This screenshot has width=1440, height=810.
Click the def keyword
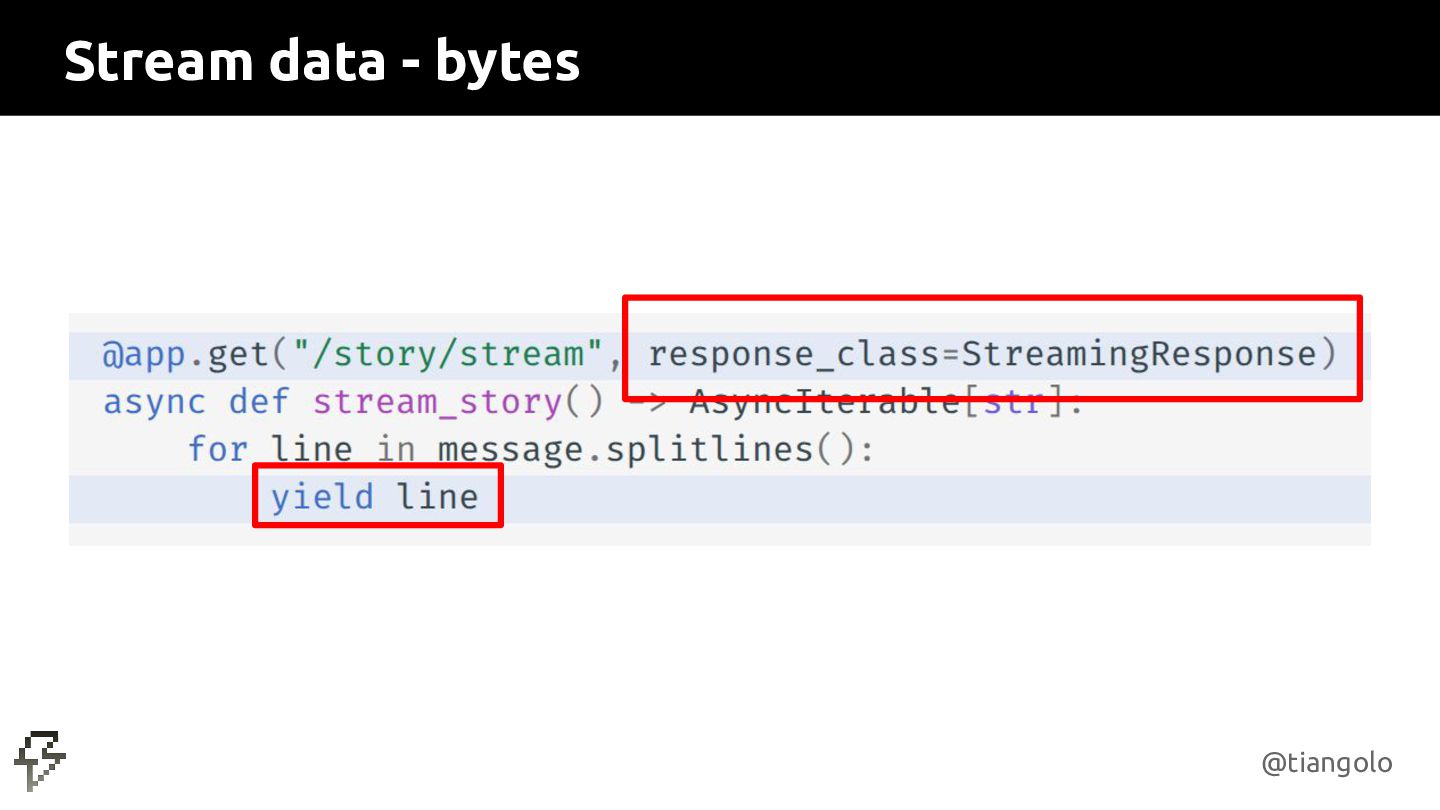tap(259, 402)
